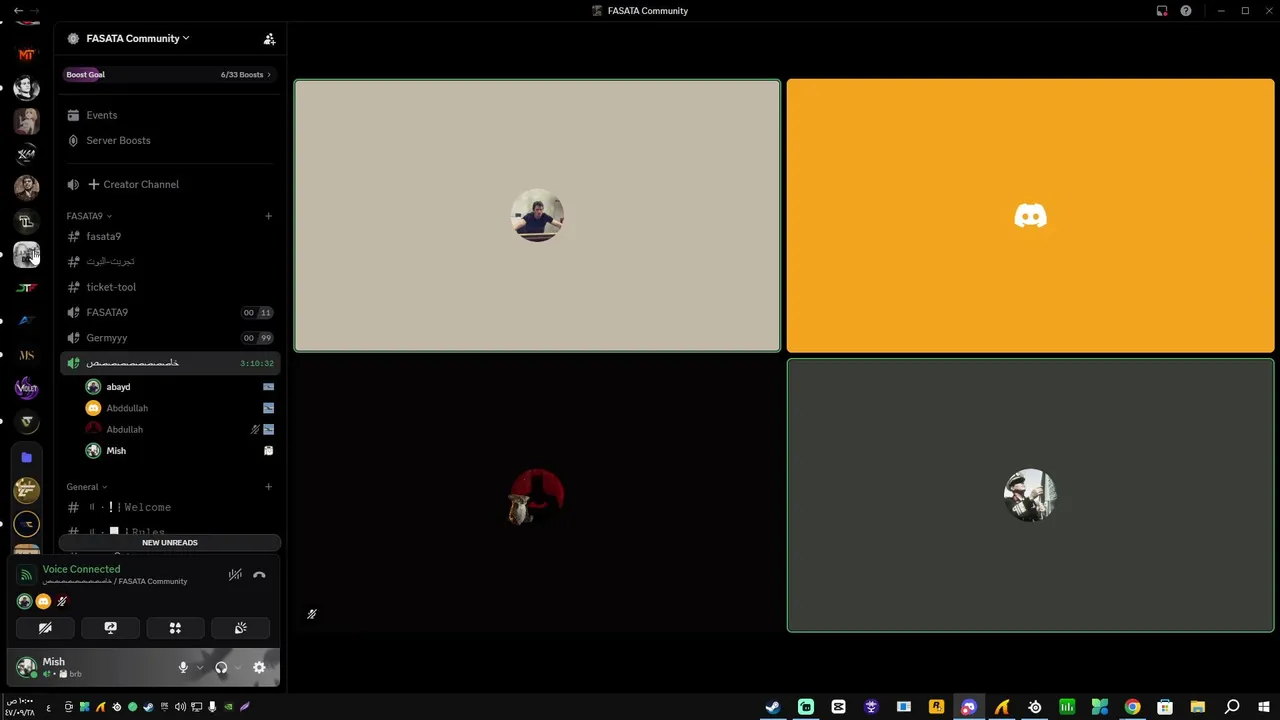The height and width of the screenshot is (720, 1280).
Task: Deafen using the headphones icon
Action: tap(221, 667)
